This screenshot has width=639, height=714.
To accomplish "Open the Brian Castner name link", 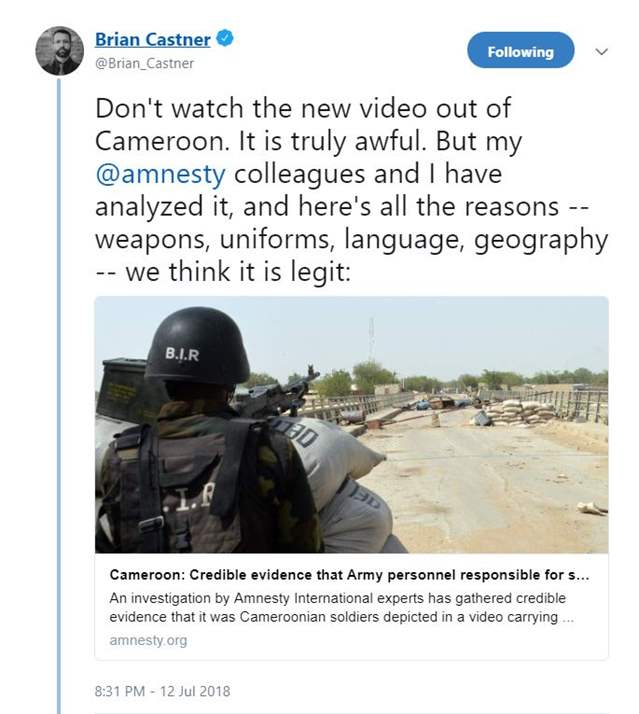I will pyautogui.click(x=153, y=40).
